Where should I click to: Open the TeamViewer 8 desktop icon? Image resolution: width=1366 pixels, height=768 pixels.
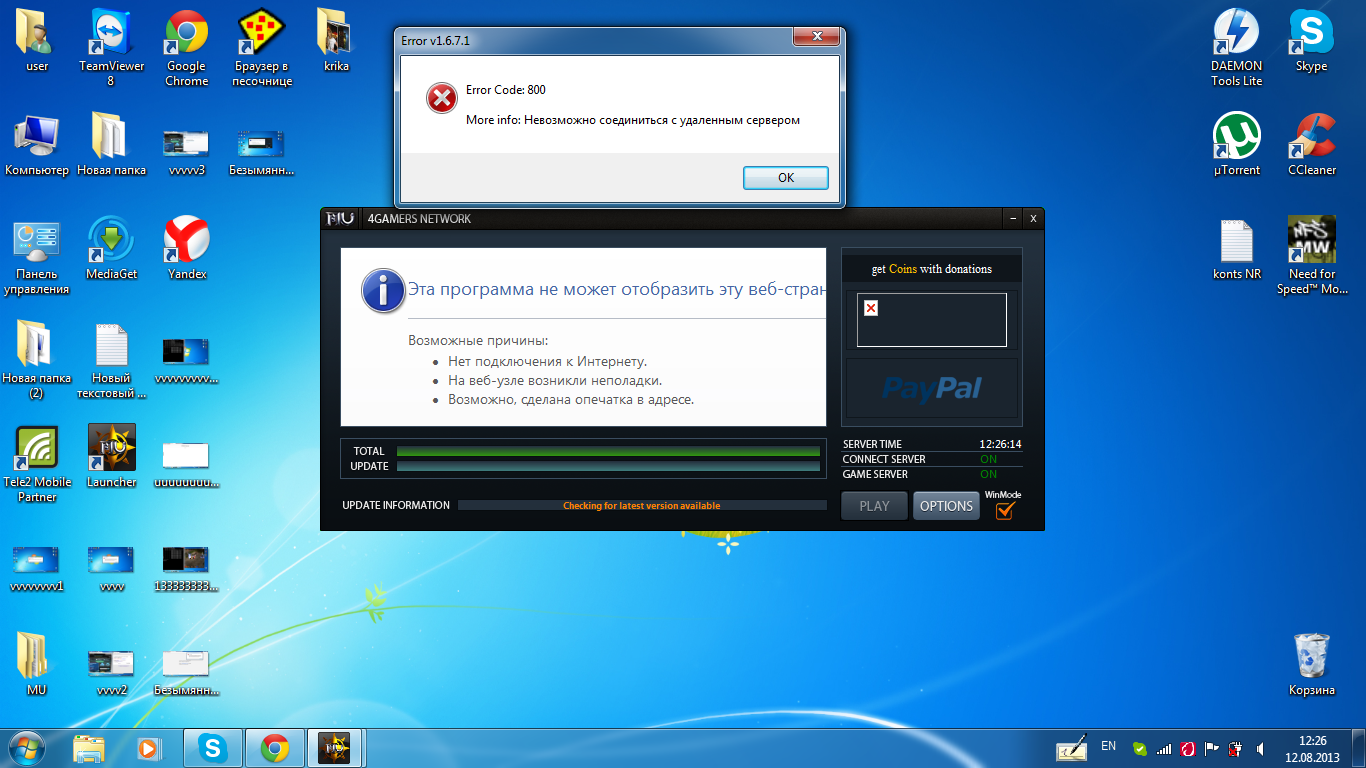111,34
